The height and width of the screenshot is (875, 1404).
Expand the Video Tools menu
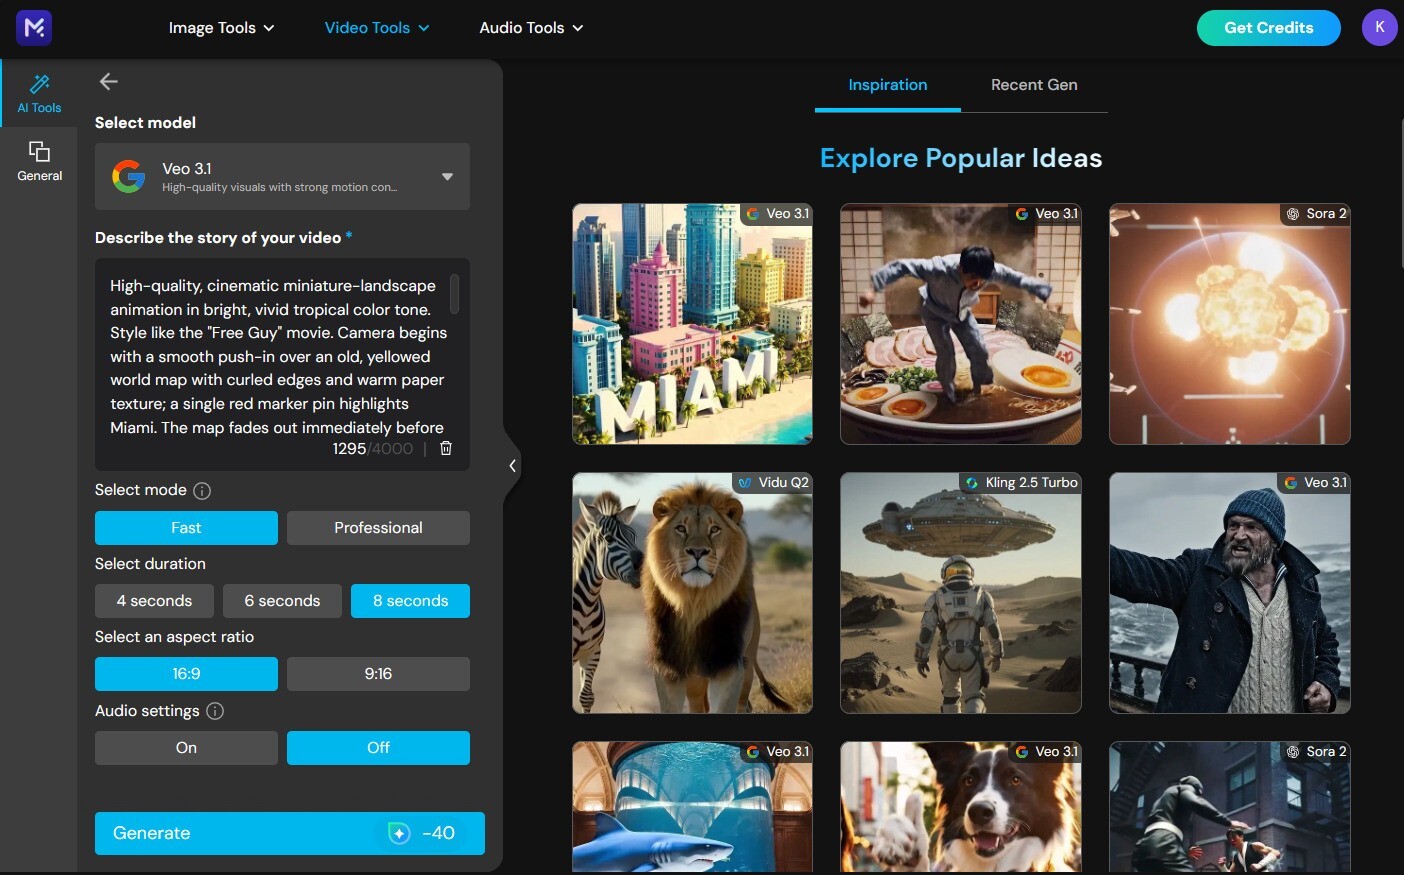tap(377, 28)
